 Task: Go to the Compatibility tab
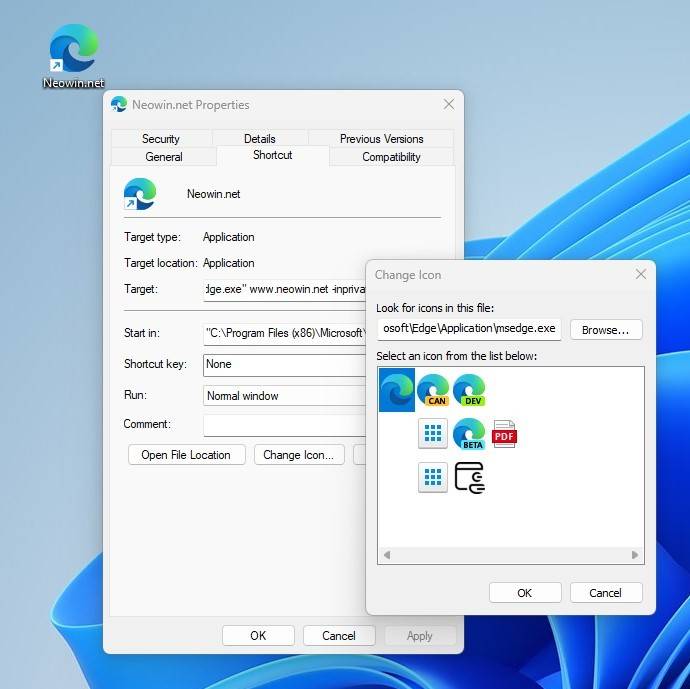pos(391,157)
